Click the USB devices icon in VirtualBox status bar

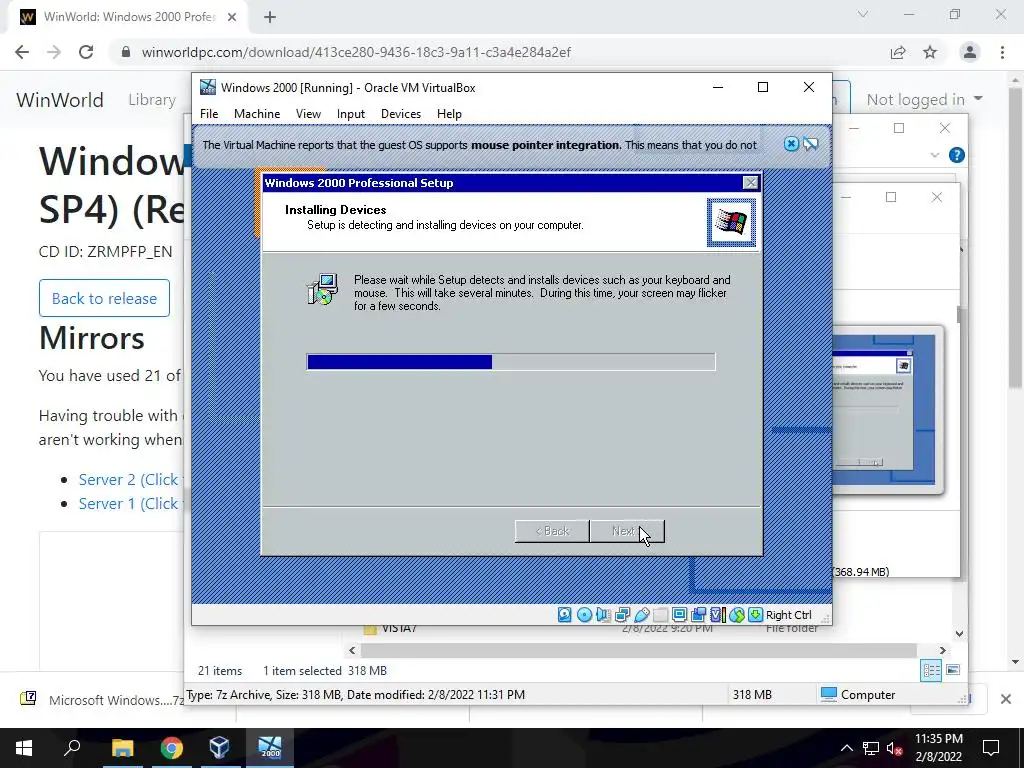(x=641, y=615)
